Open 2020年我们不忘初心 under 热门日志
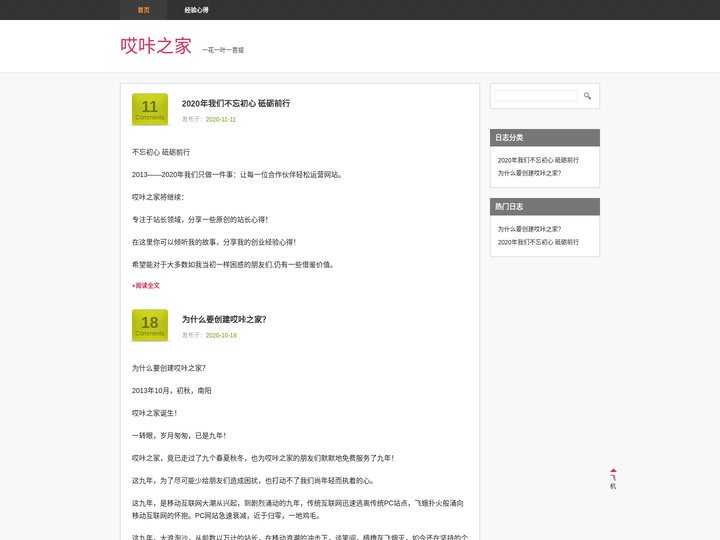 pos(538,242)
